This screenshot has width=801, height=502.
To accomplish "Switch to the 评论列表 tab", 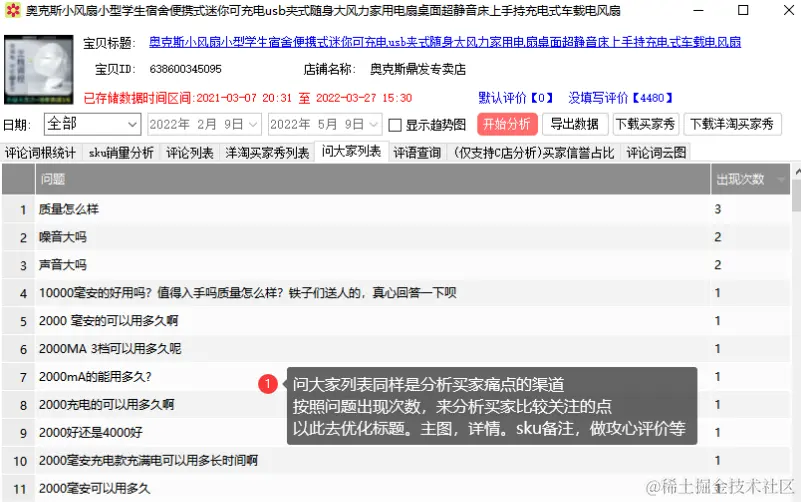I will (190, 153).
